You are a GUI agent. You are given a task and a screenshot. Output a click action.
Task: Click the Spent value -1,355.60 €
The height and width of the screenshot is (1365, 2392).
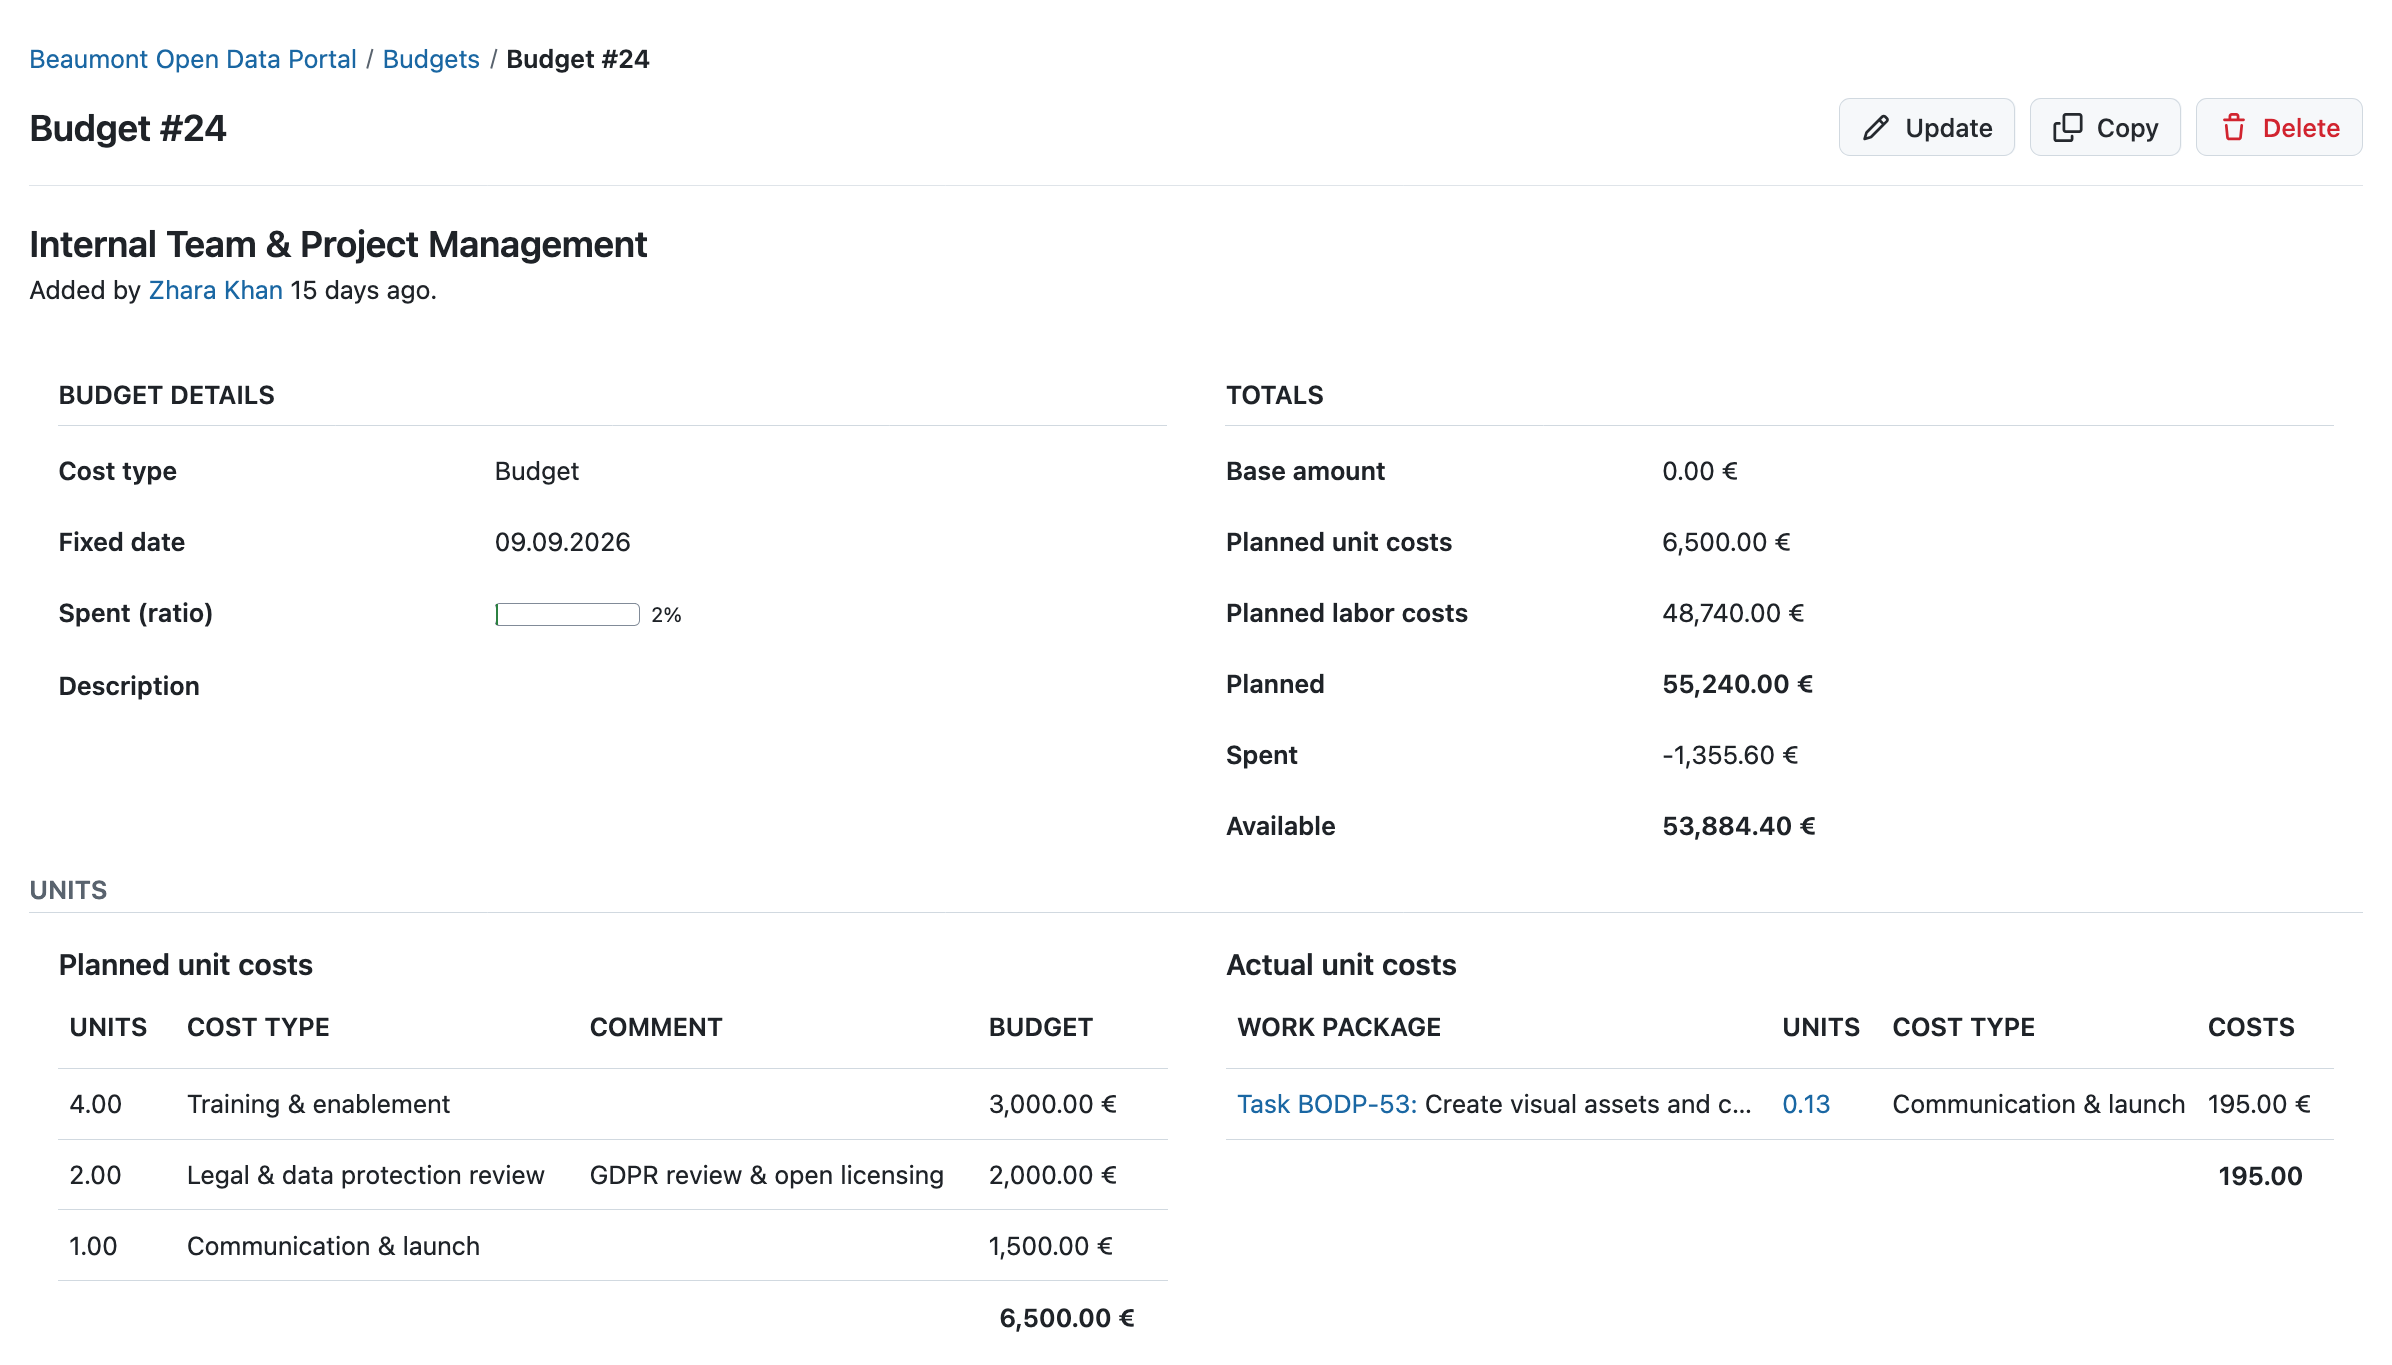(x=1730, y=755)
